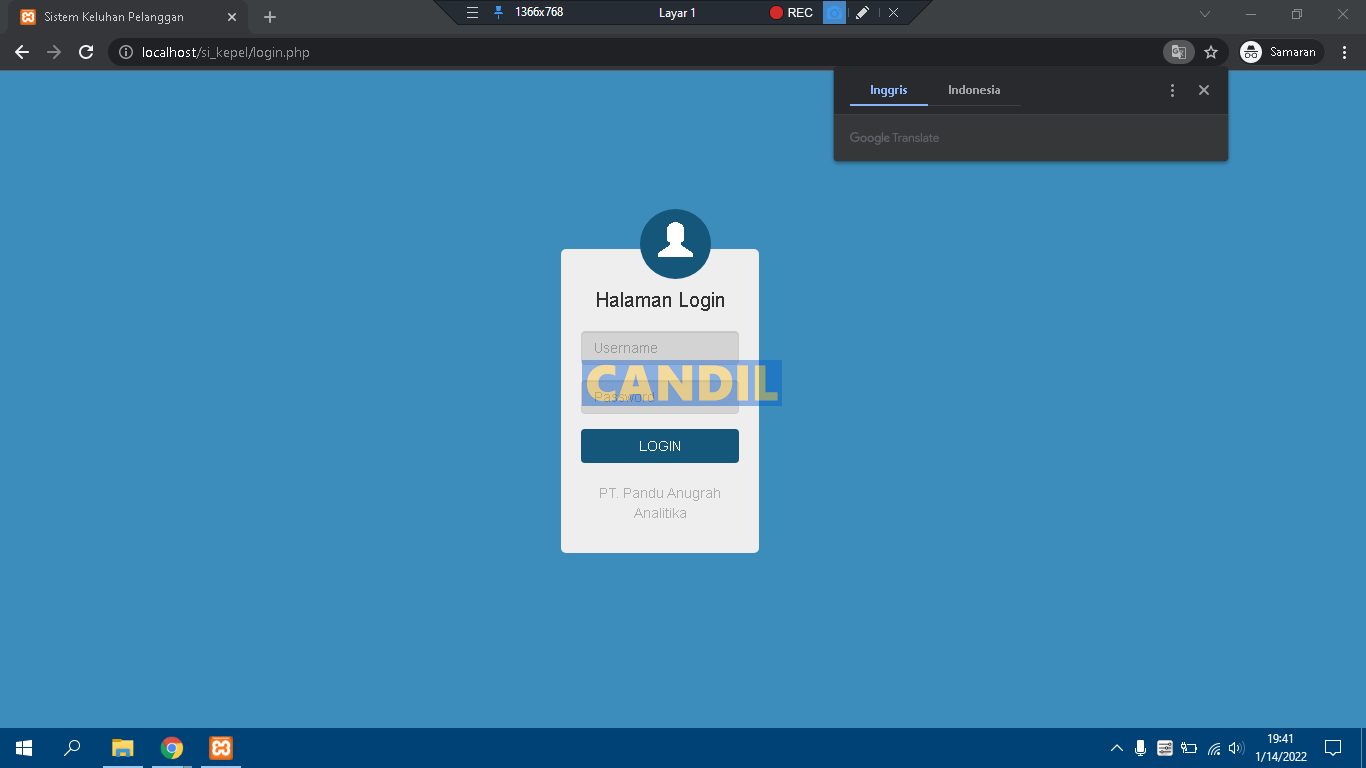Open File Explorer from the taskbar
Screen dimensions: 1366x768
122,748
